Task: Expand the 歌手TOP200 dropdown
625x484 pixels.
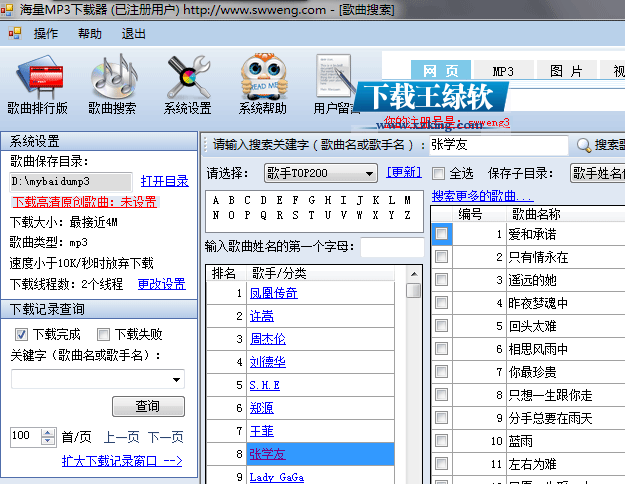Action: (x=369, y=173)
